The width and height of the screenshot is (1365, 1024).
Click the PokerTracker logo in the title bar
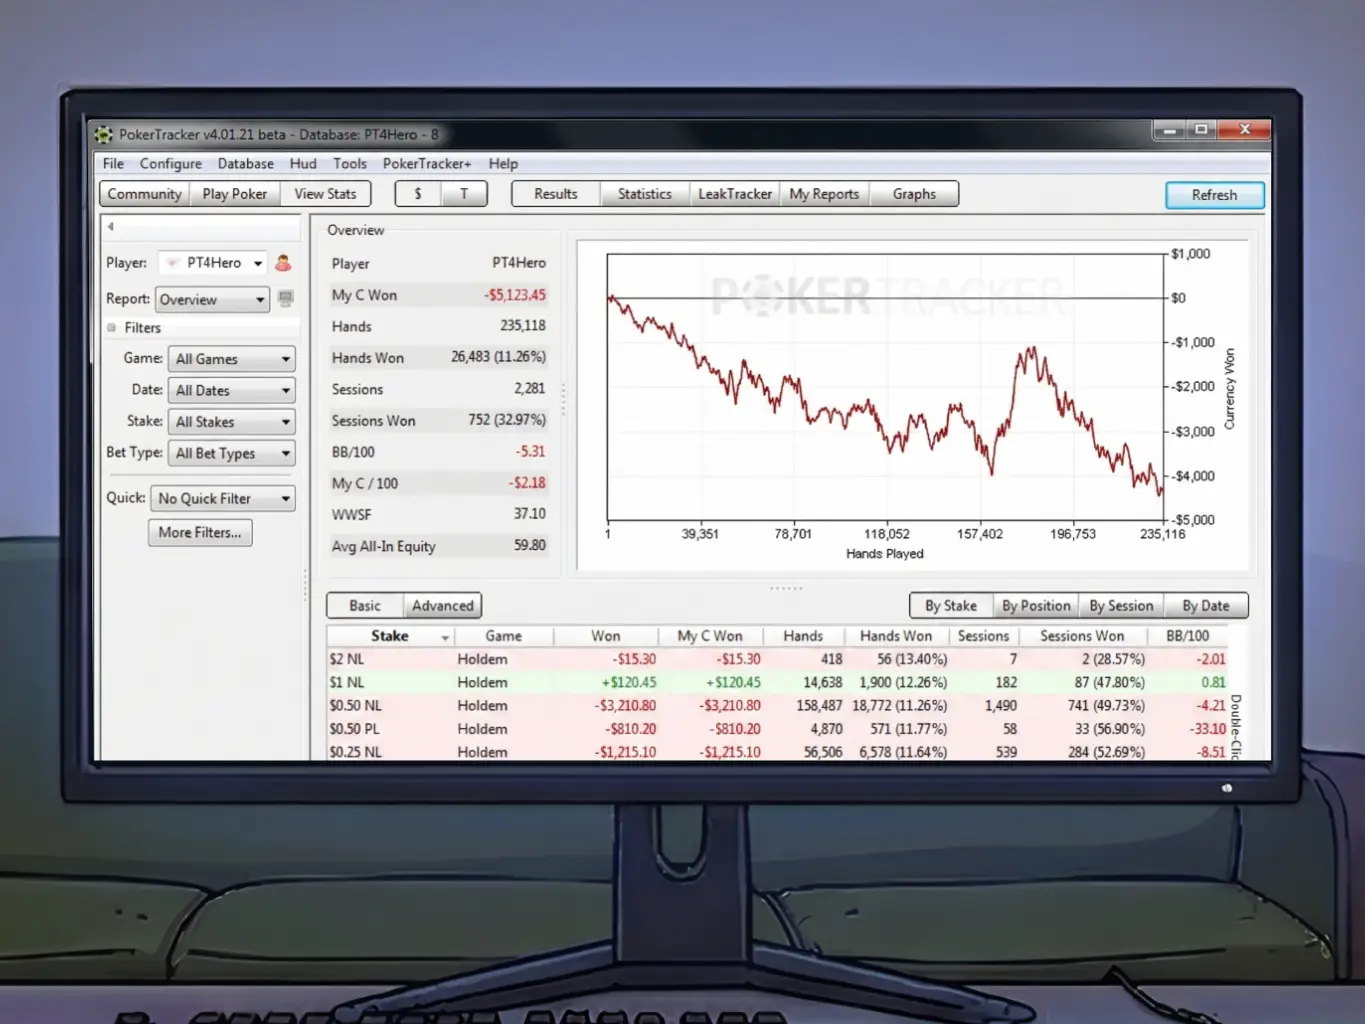click(103, 133)
